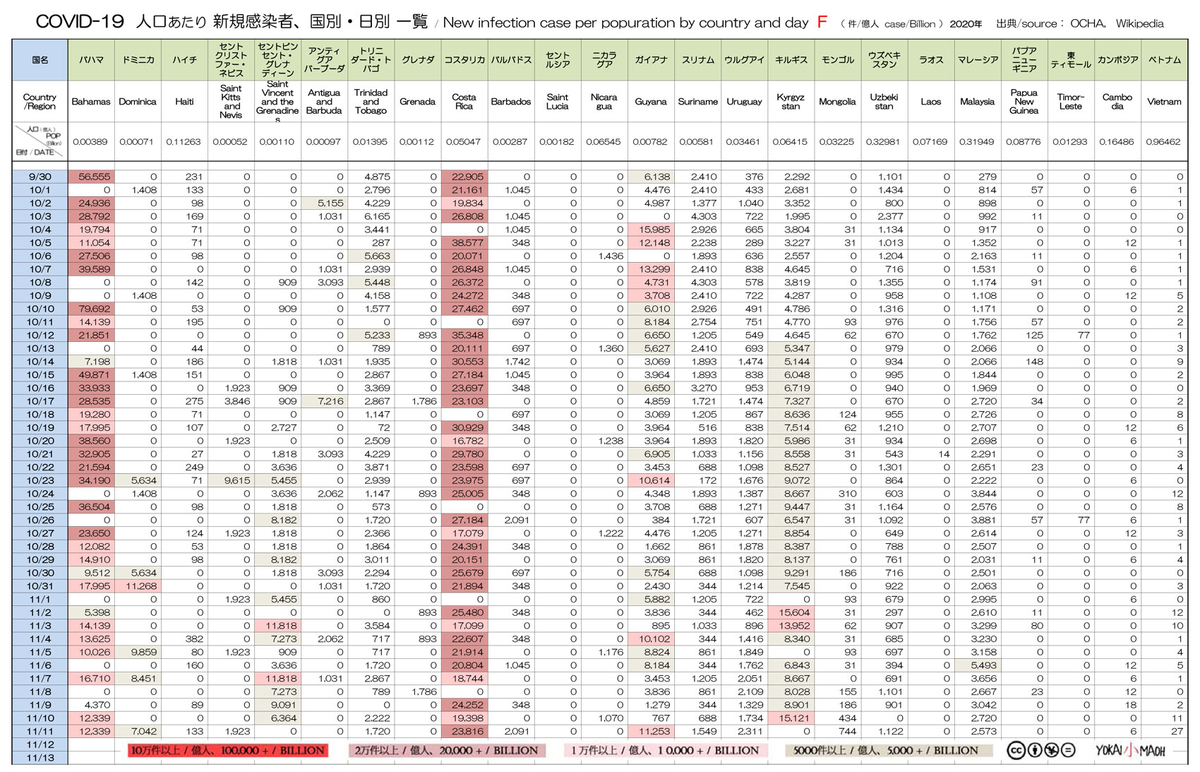This screenshot has width=1200, height=772.
Task: Click the CC non-commercial crossed dollar icon
Action: pos(1050,748)
